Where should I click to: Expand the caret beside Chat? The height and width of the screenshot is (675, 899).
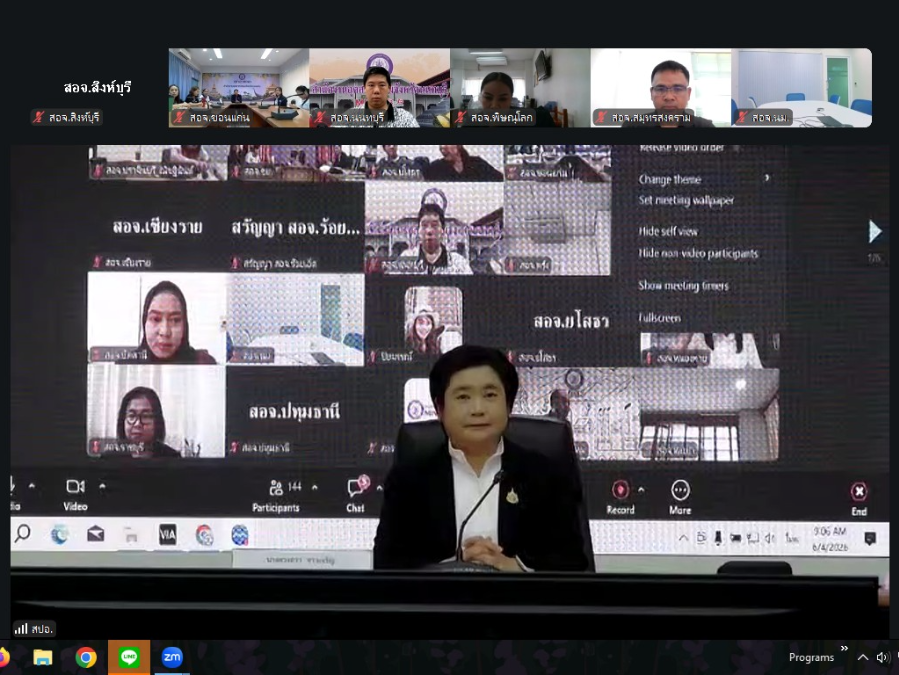click(378, 488)
